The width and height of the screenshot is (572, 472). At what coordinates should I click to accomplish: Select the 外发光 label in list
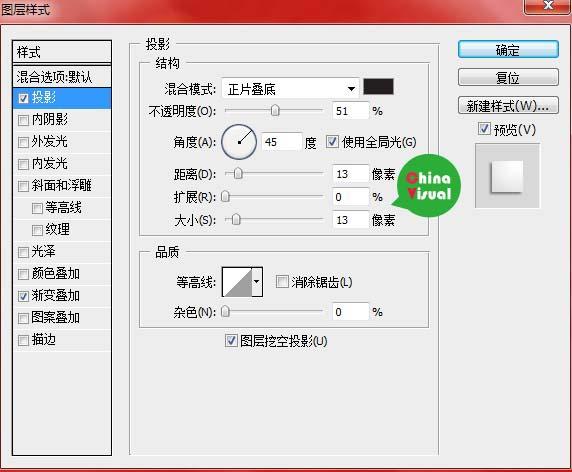click(50, 142)
